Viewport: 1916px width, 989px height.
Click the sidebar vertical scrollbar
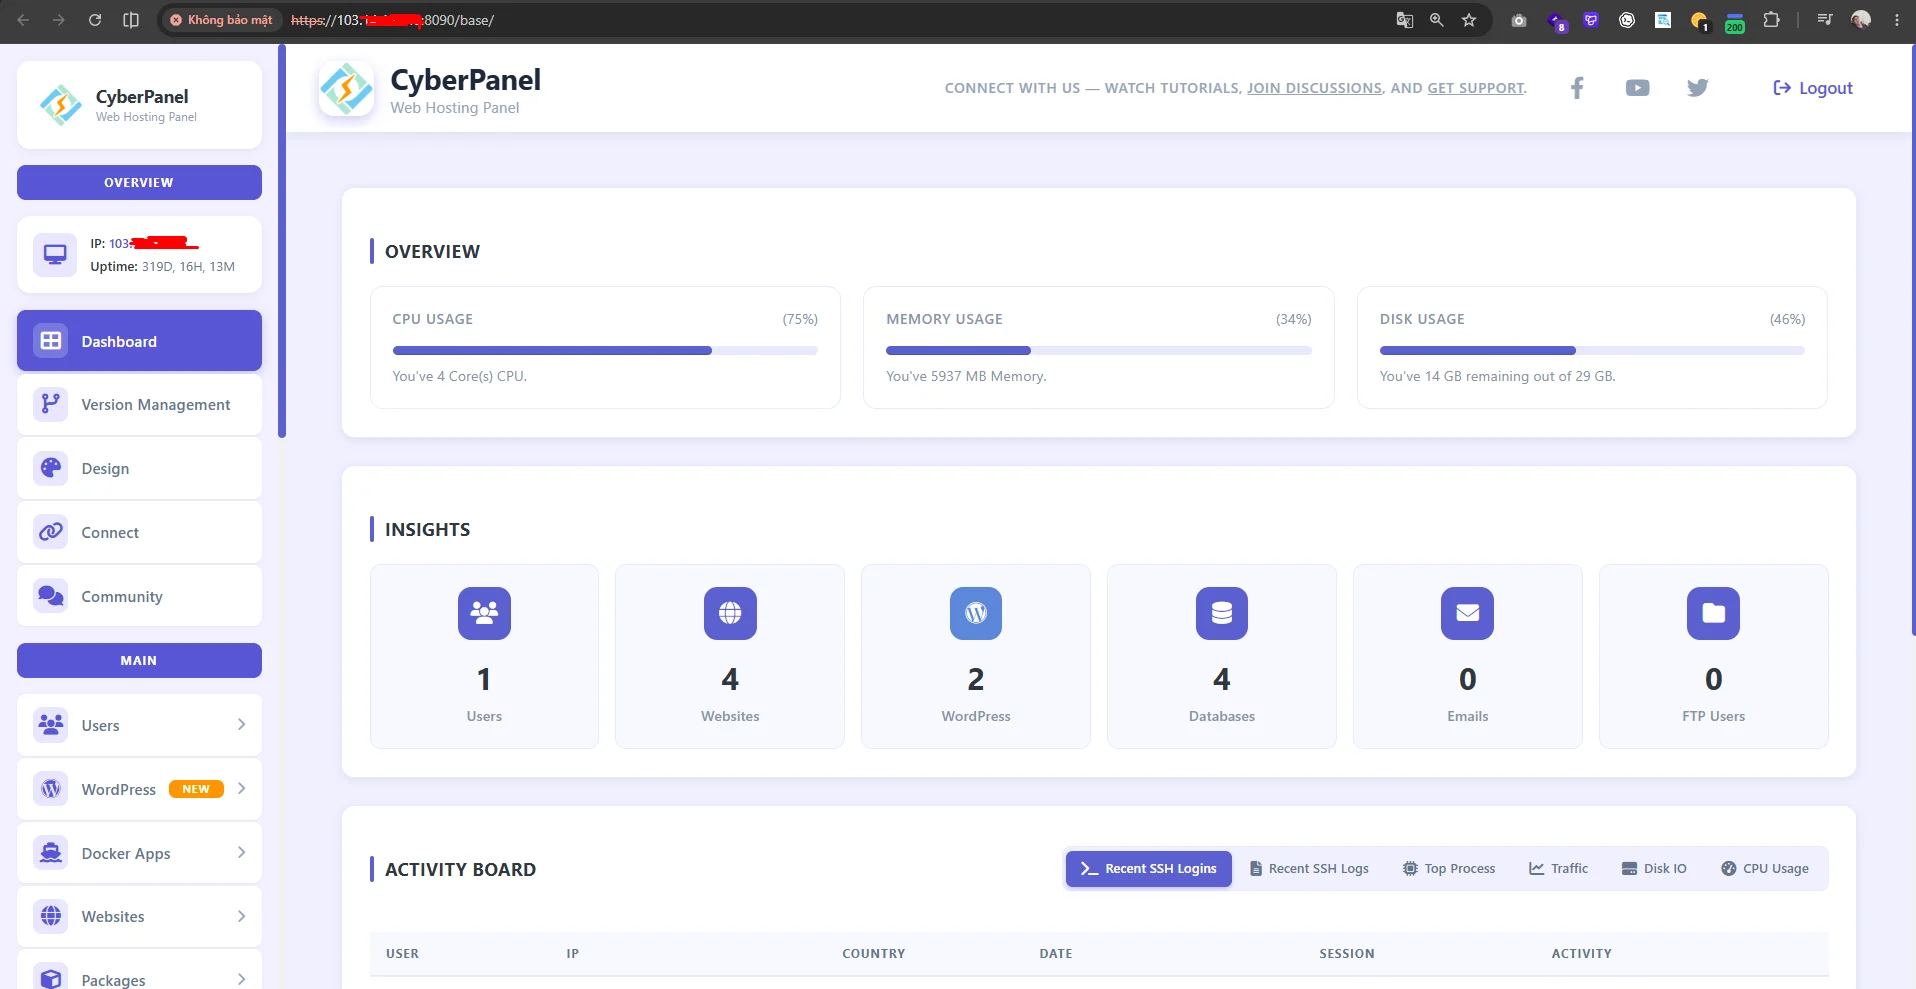pos(282,241)
